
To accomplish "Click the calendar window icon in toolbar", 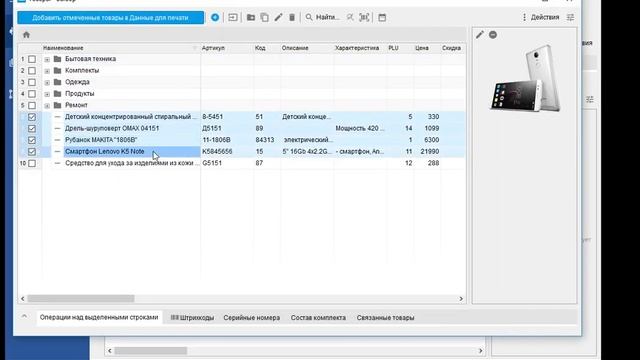I will (x=382, y=18).
